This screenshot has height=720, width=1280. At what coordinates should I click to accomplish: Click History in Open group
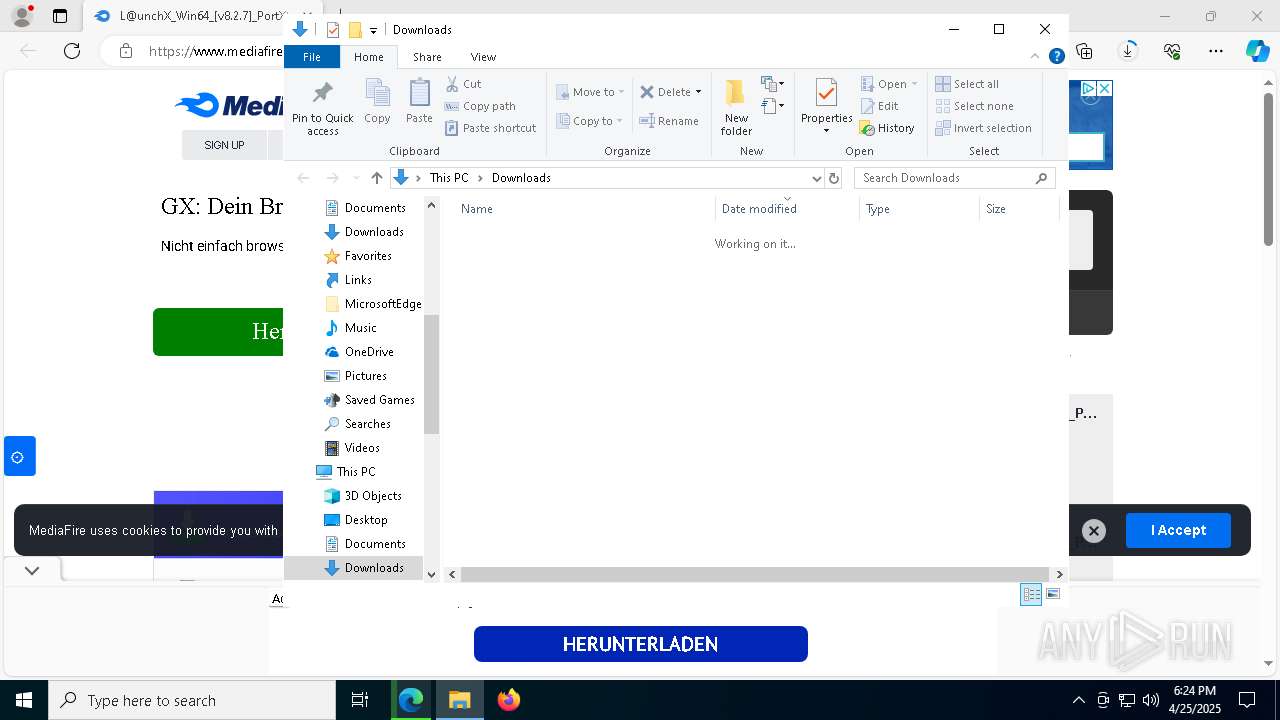tap(887, 128)
